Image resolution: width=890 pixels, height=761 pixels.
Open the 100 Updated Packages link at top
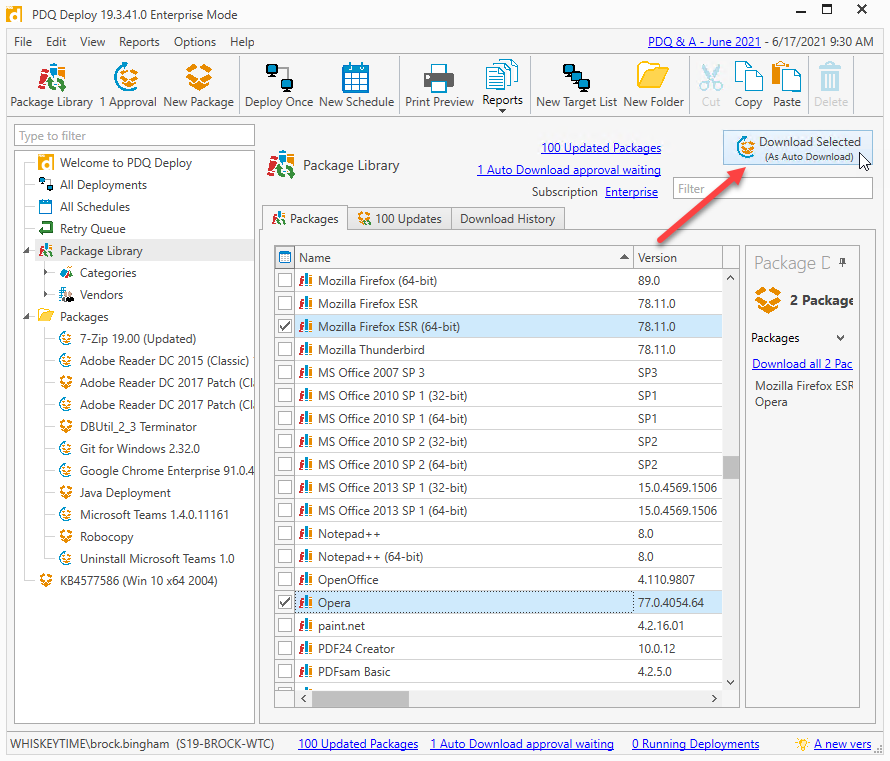click(601, 148)
